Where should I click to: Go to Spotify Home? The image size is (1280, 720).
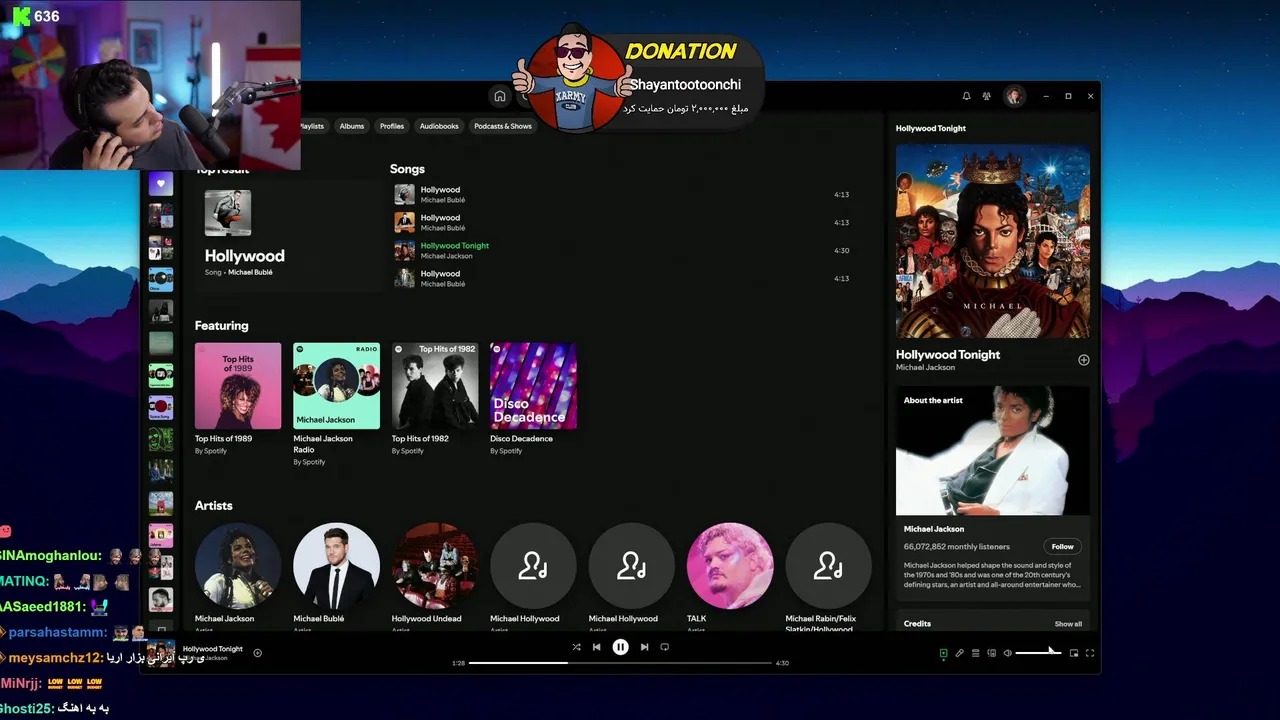[499, 96]
